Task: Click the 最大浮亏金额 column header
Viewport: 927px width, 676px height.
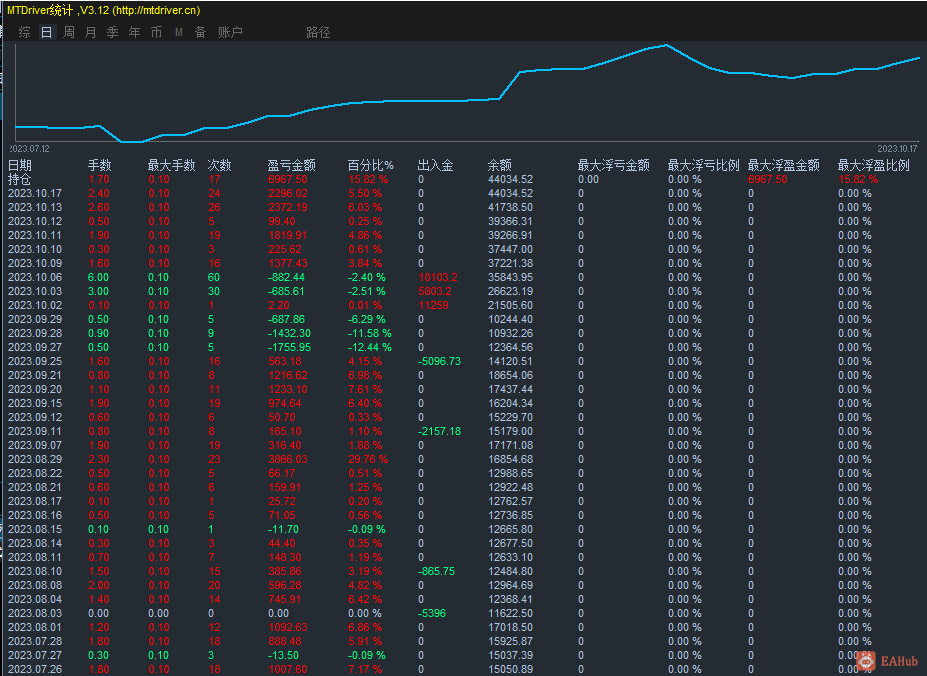Action: (x=613, y=165)
